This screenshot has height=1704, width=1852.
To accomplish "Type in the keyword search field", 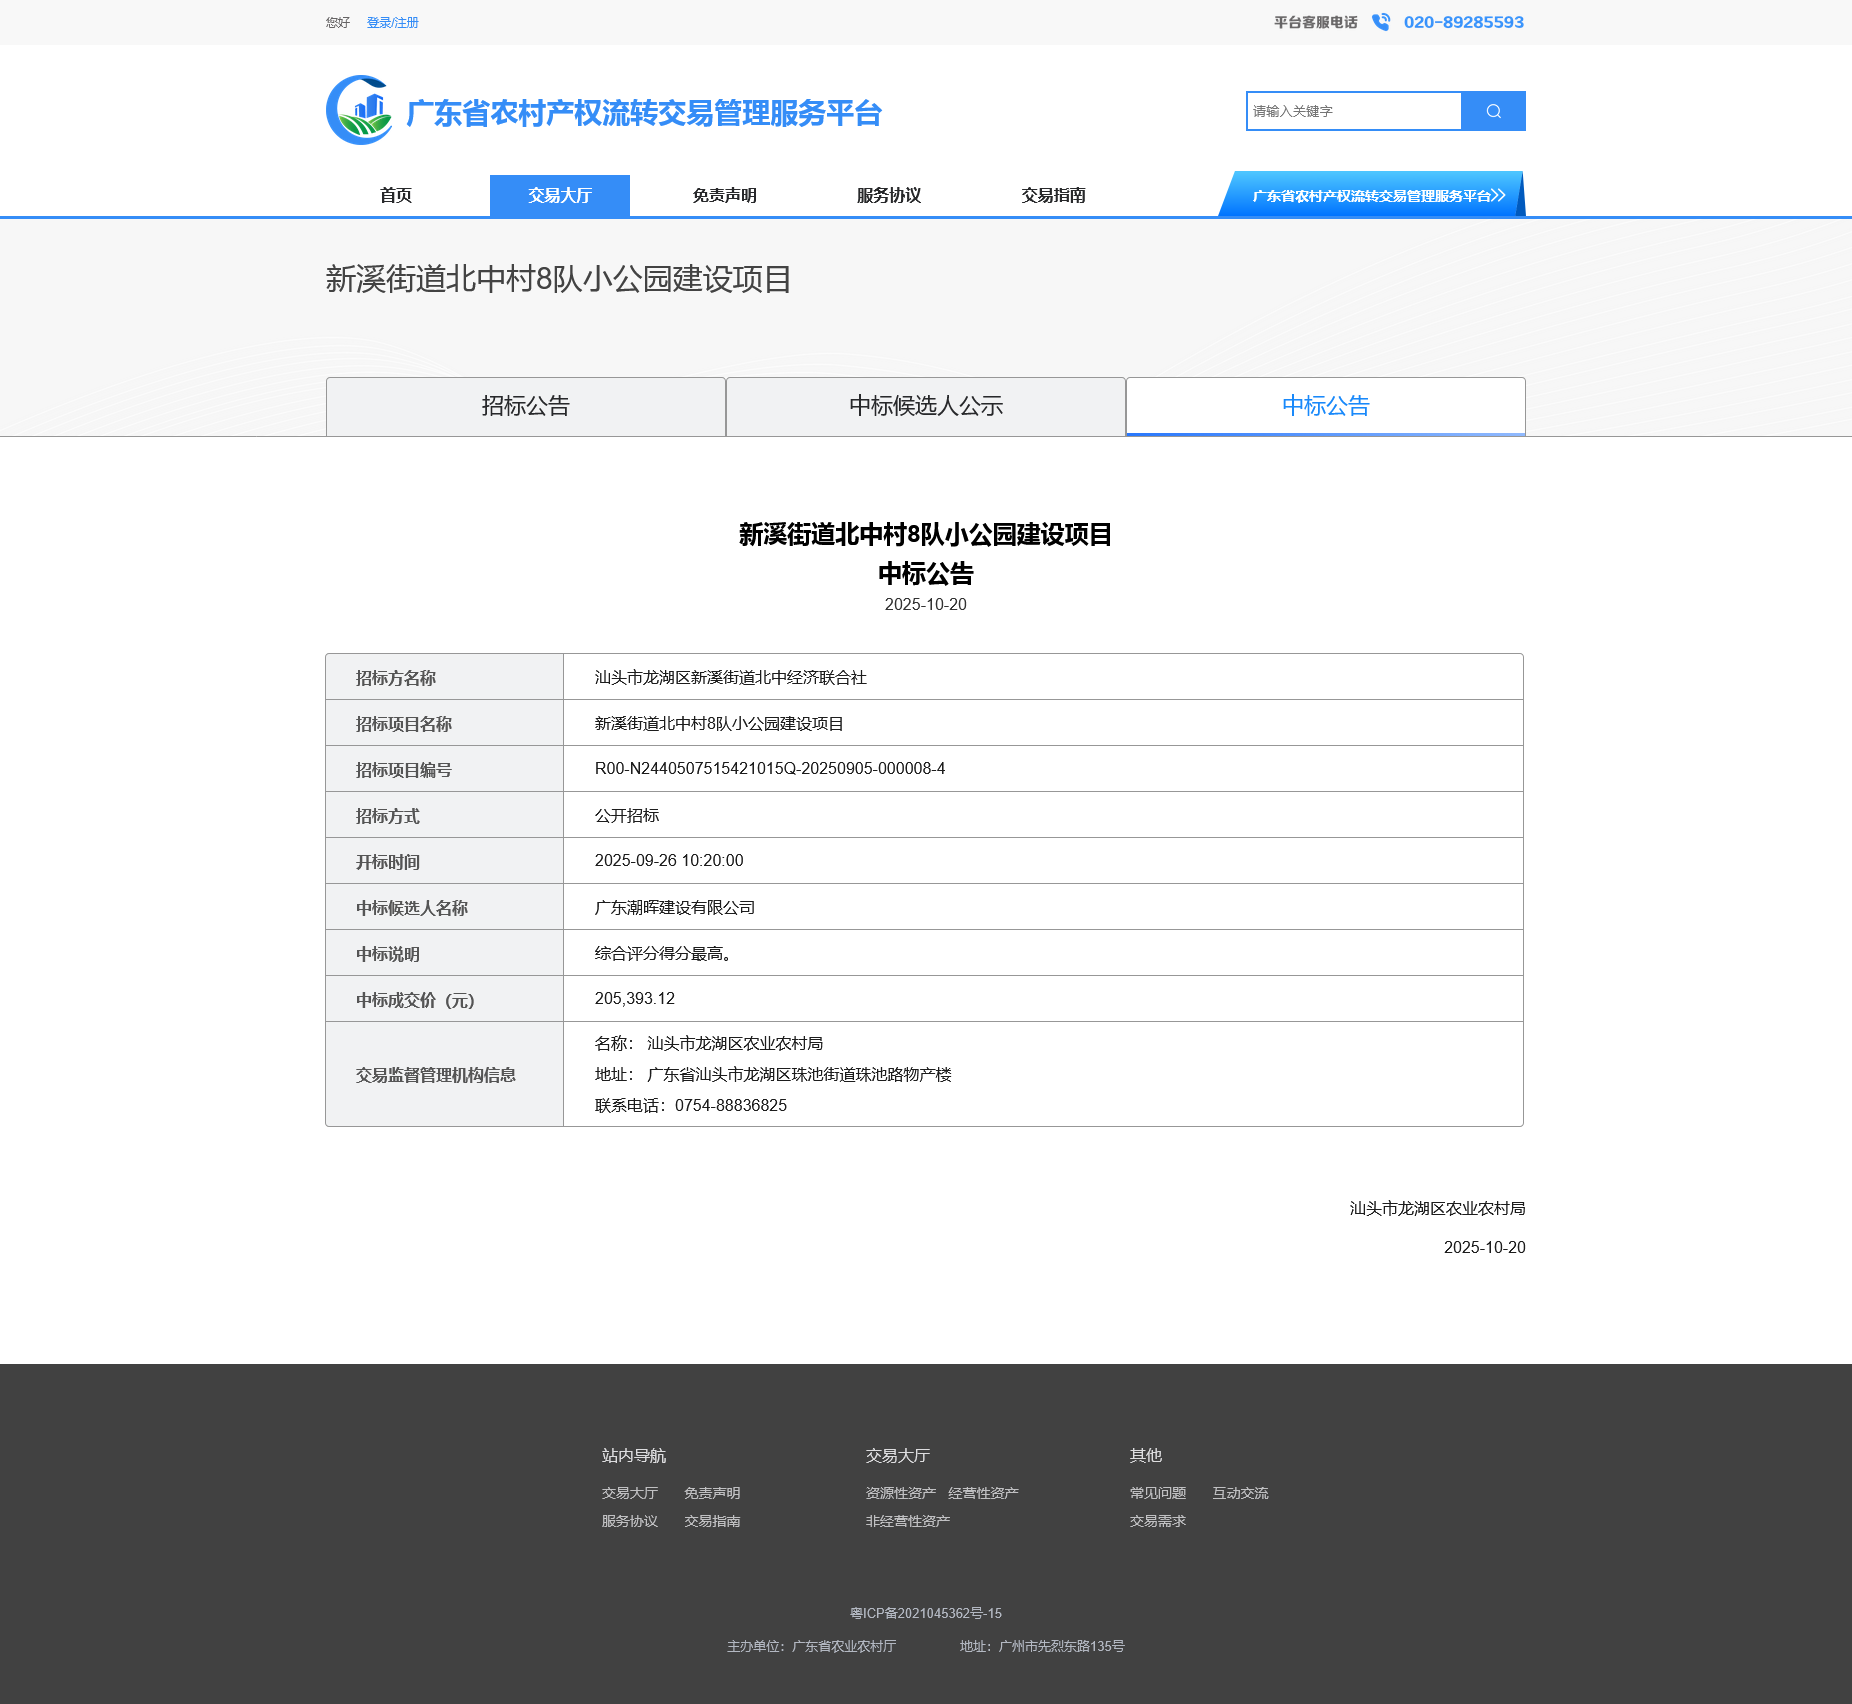I will pyautogui.click(x=1354, y=111).
